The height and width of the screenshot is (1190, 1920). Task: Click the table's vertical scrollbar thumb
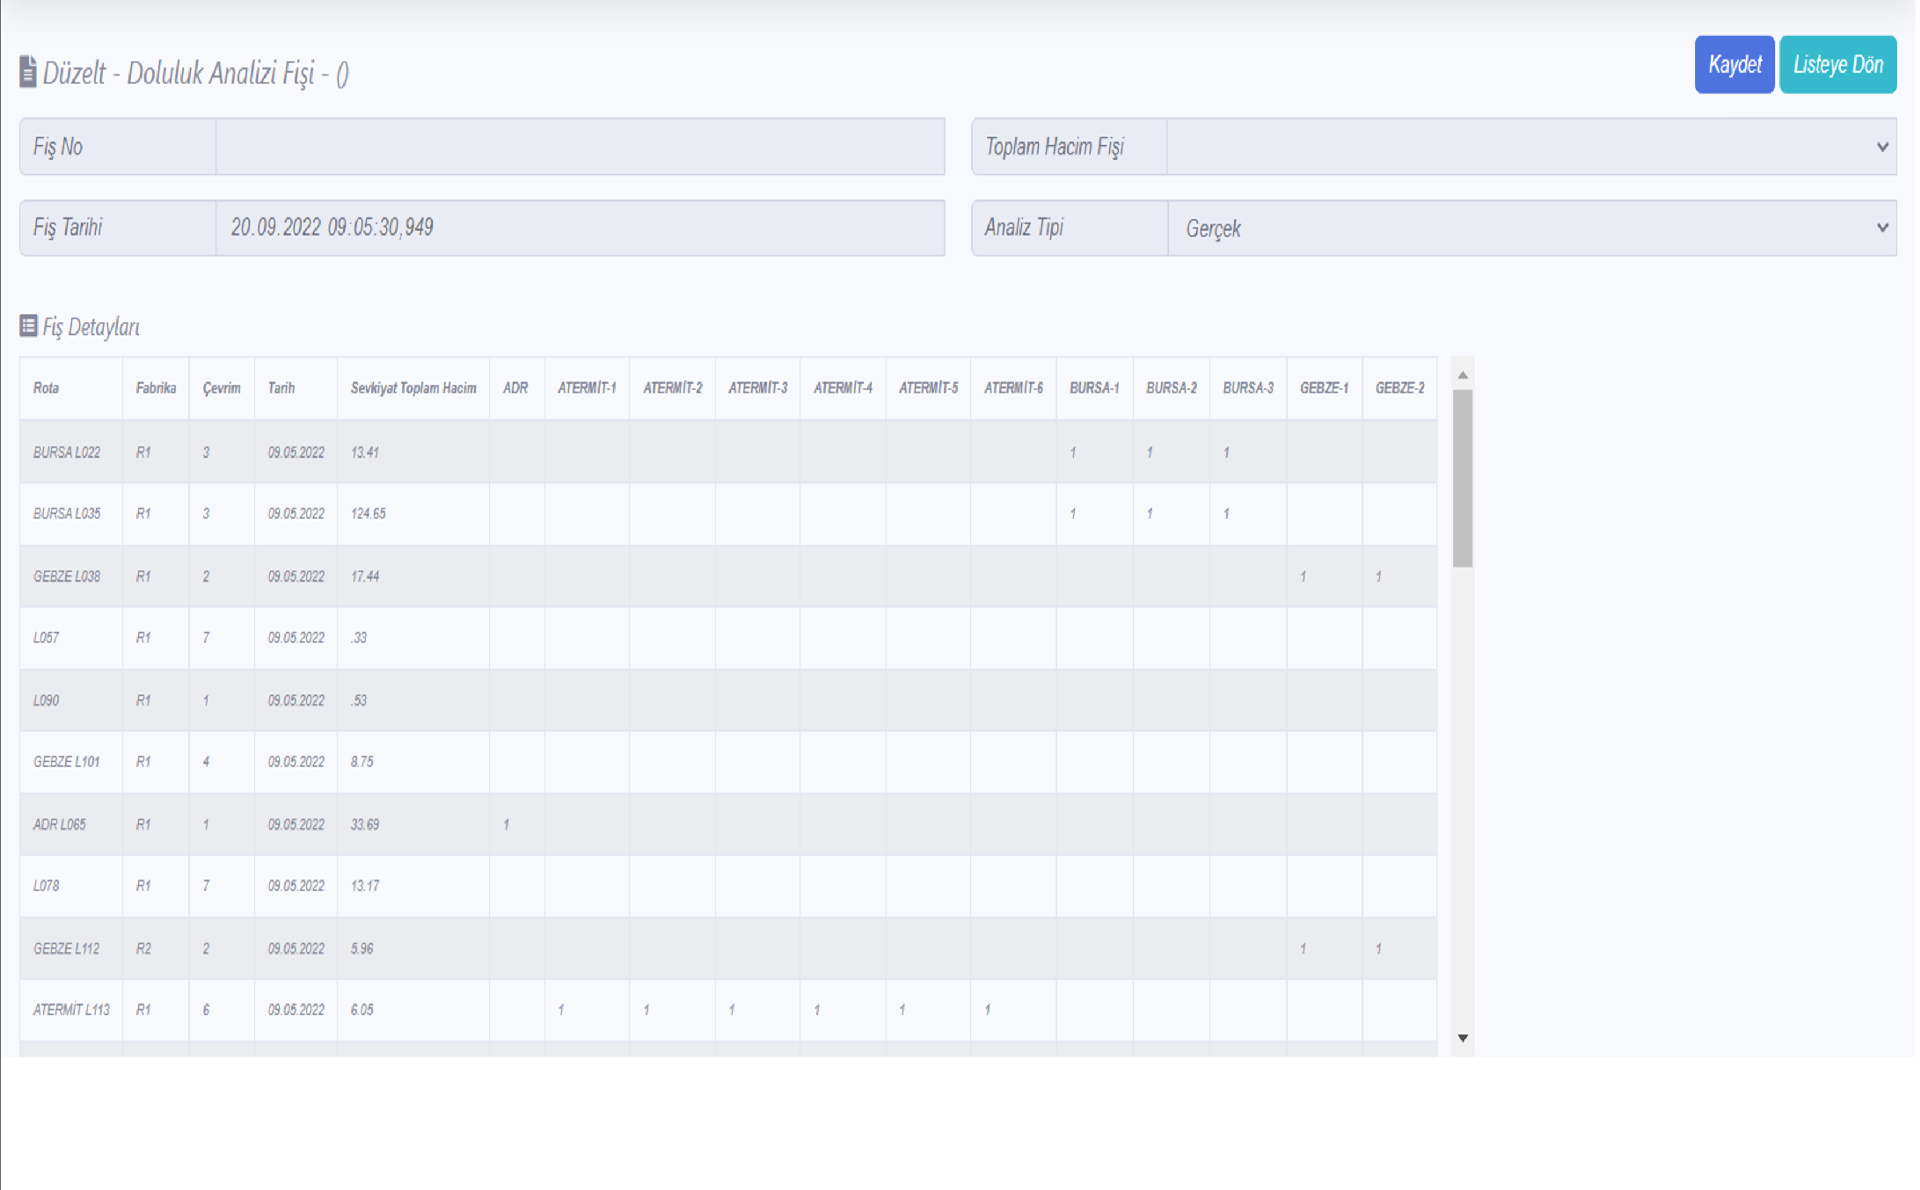pyautogui.click(x=1462, y=478)
